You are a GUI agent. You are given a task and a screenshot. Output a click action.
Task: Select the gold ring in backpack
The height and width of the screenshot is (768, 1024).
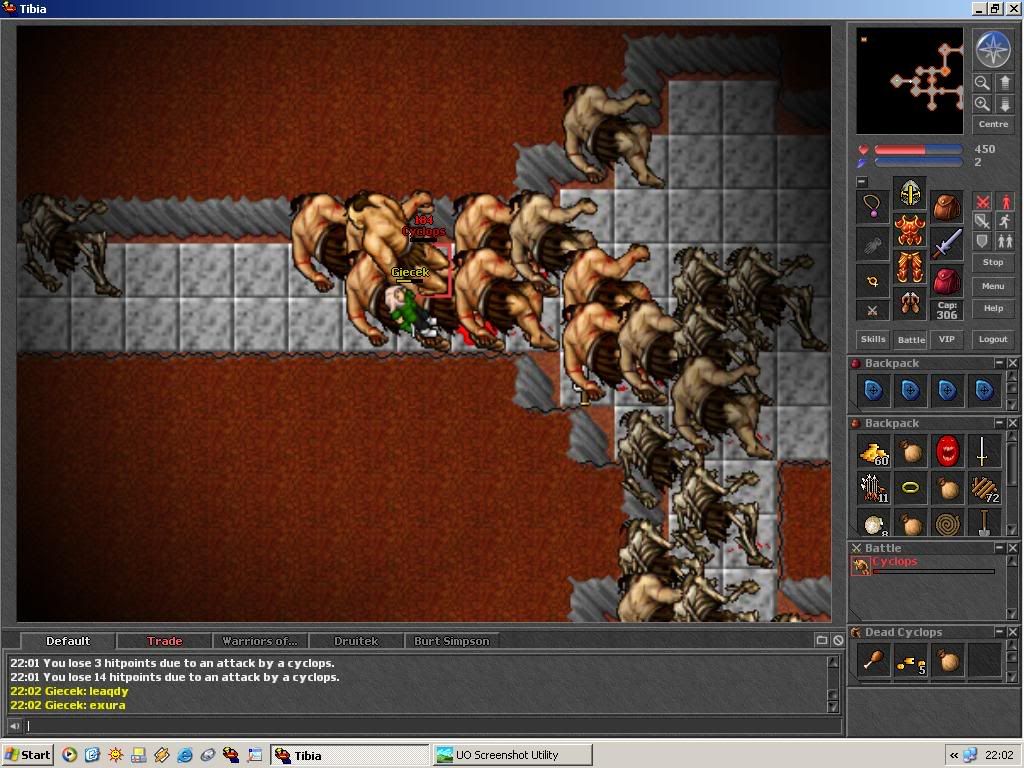(x=910, y=488)
